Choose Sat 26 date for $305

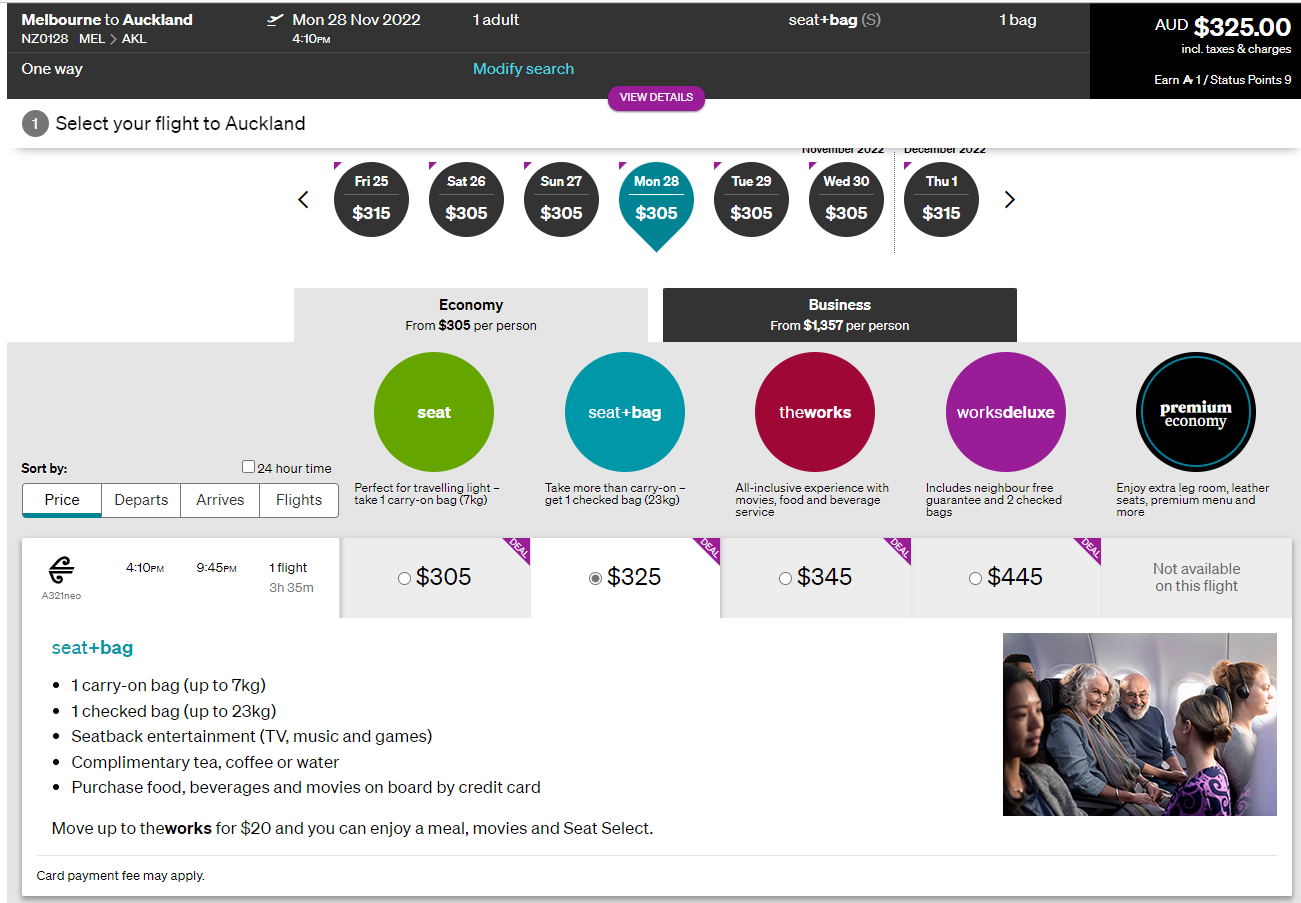tap(466, 200)
